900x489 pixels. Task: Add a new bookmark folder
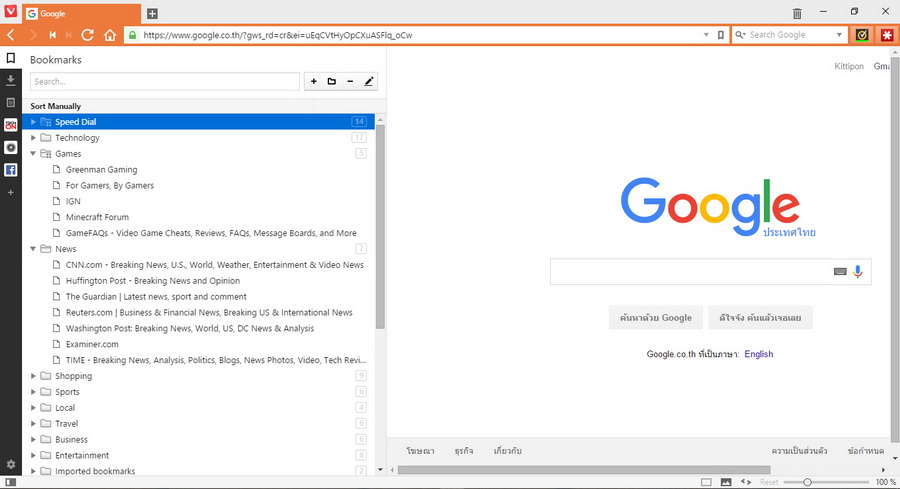tap(331, 81)
